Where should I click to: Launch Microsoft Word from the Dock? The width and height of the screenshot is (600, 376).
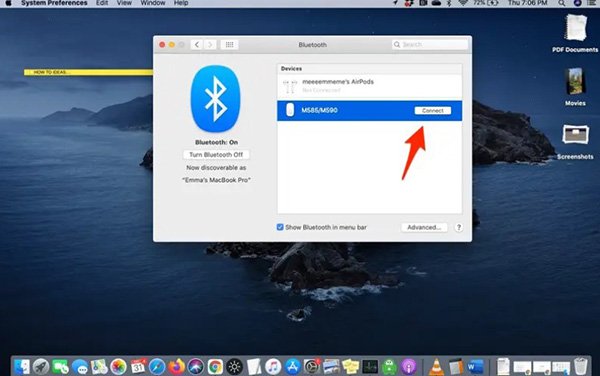coord(475,367)
